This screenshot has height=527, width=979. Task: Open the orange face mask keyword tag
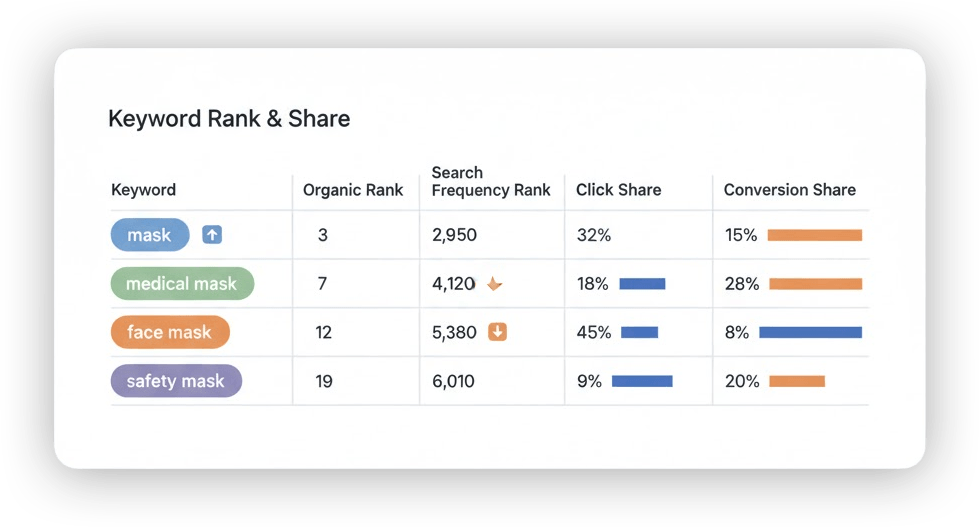170,332
